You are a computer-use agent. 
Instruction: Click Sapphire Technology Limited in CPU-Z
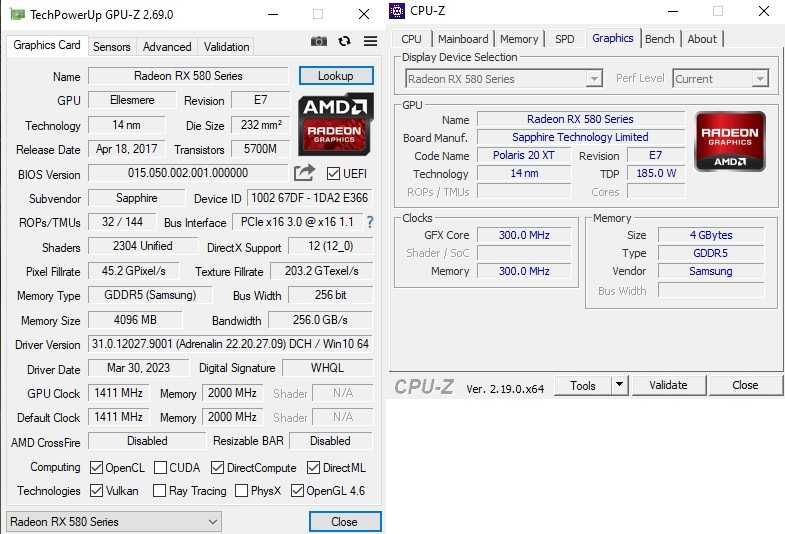[x=580, y=137]
